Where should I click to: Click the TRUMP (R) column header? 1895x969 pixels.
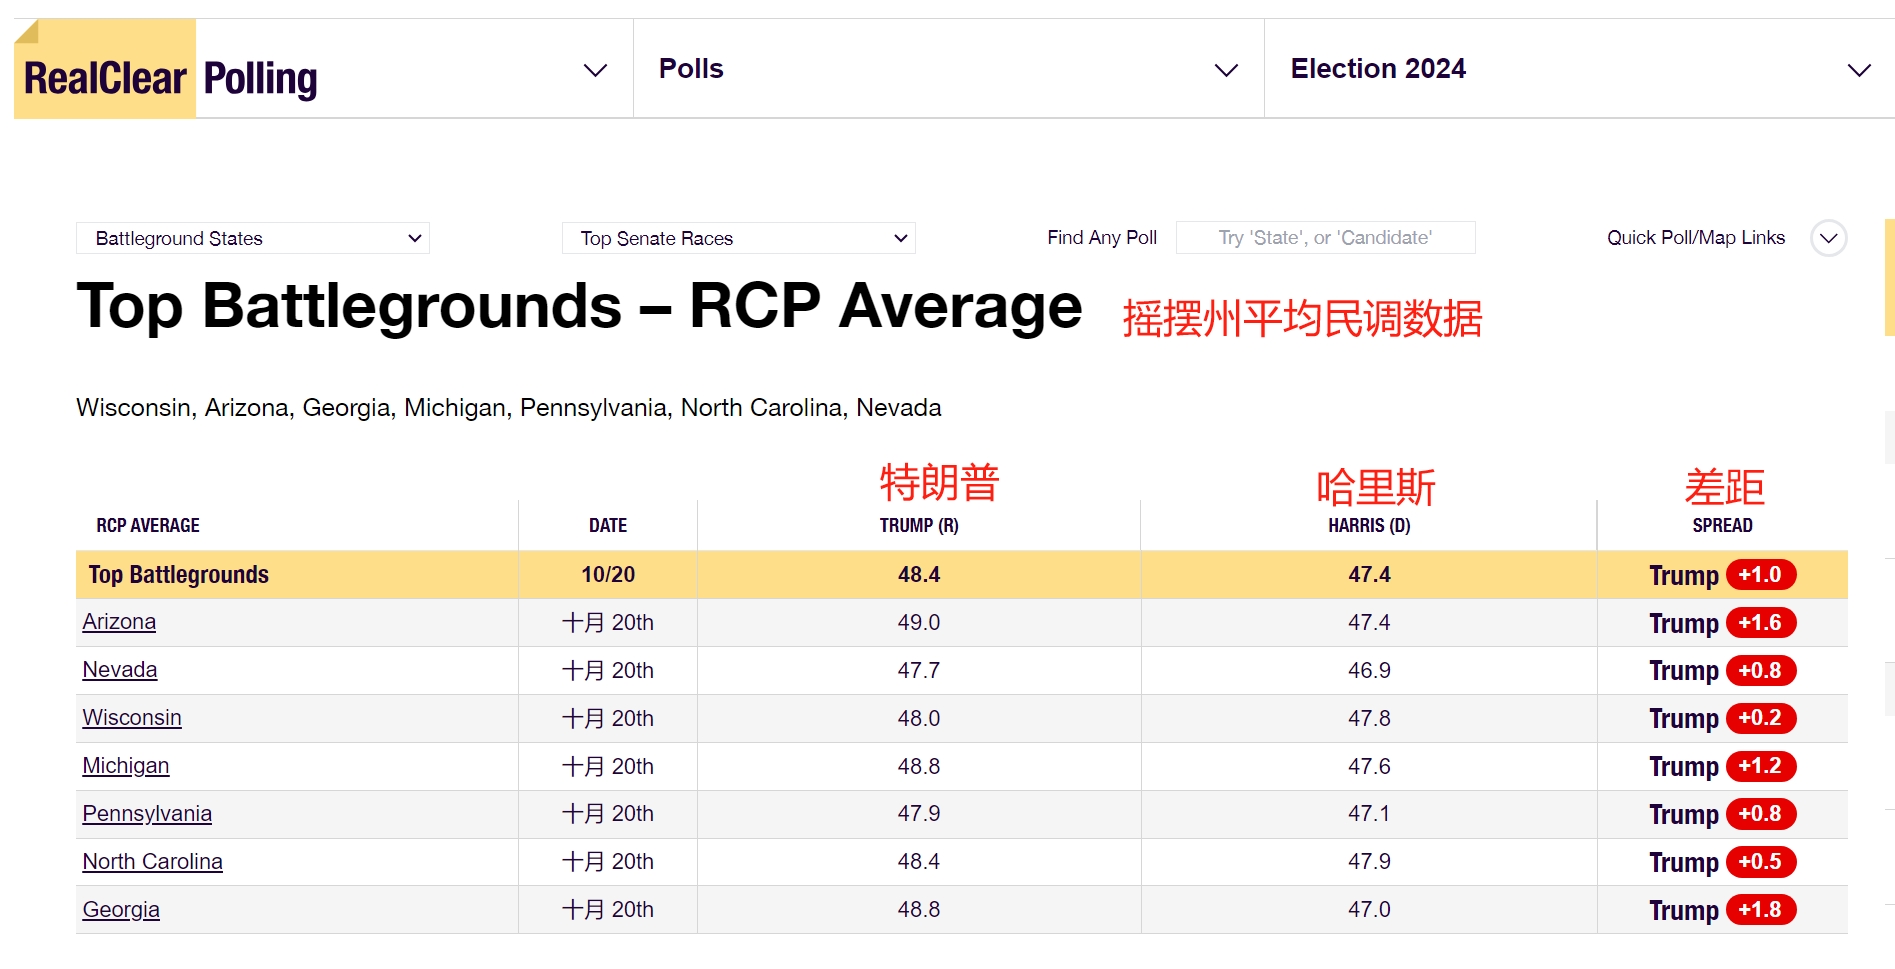pyautogui.click(x=919, y=526)
